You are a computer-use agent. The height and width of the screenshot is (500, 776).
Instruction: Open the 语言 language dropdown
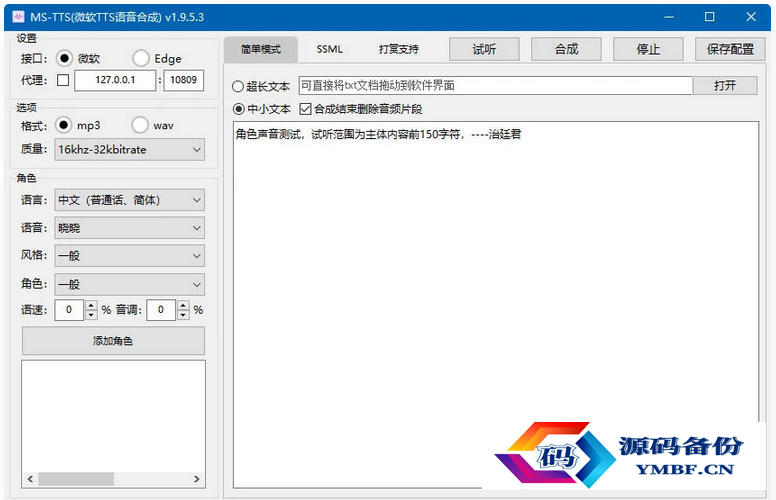(129, 200)
